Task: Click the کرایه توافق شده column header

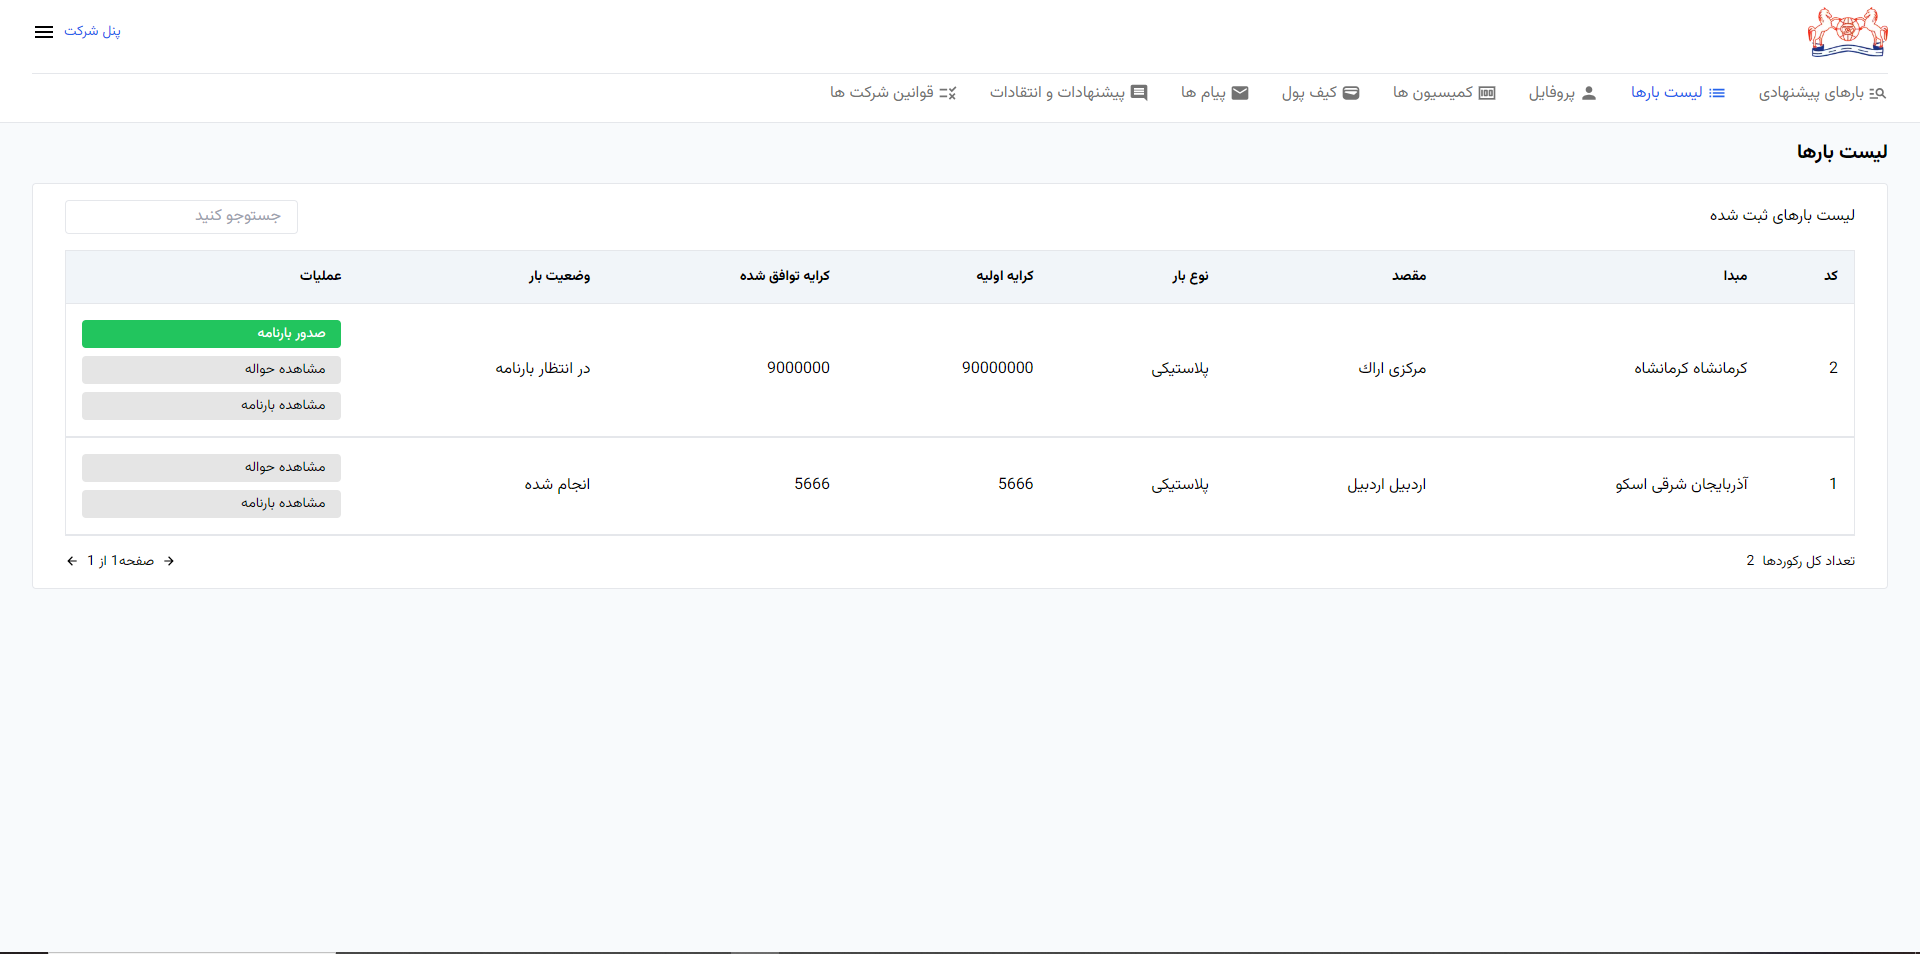Action: tap(785, 276)
